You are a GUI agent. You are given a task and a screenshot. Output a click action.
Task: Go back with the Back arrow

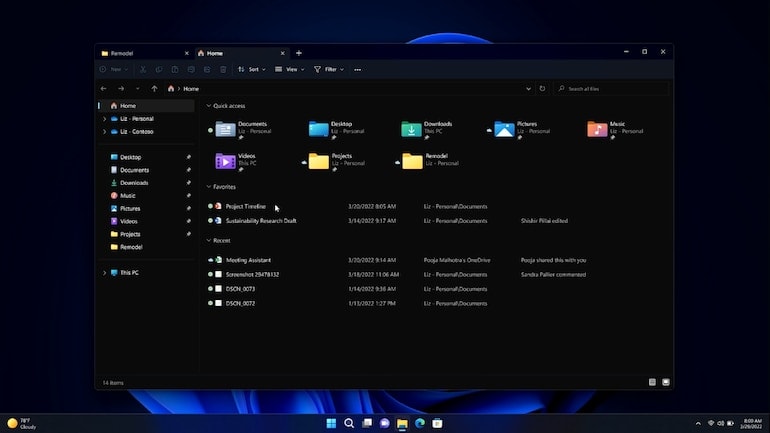click(x=104, y=89)
